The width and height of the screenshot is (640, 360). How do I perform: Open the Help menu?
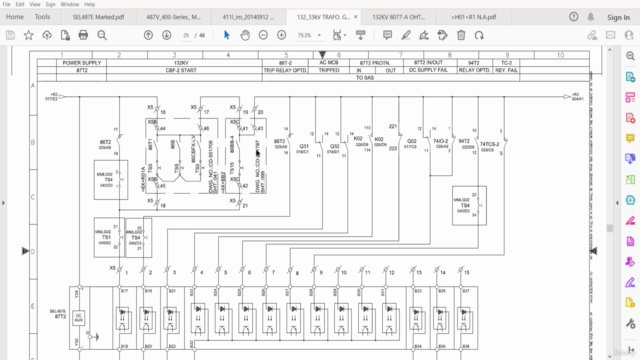point(89,4)
